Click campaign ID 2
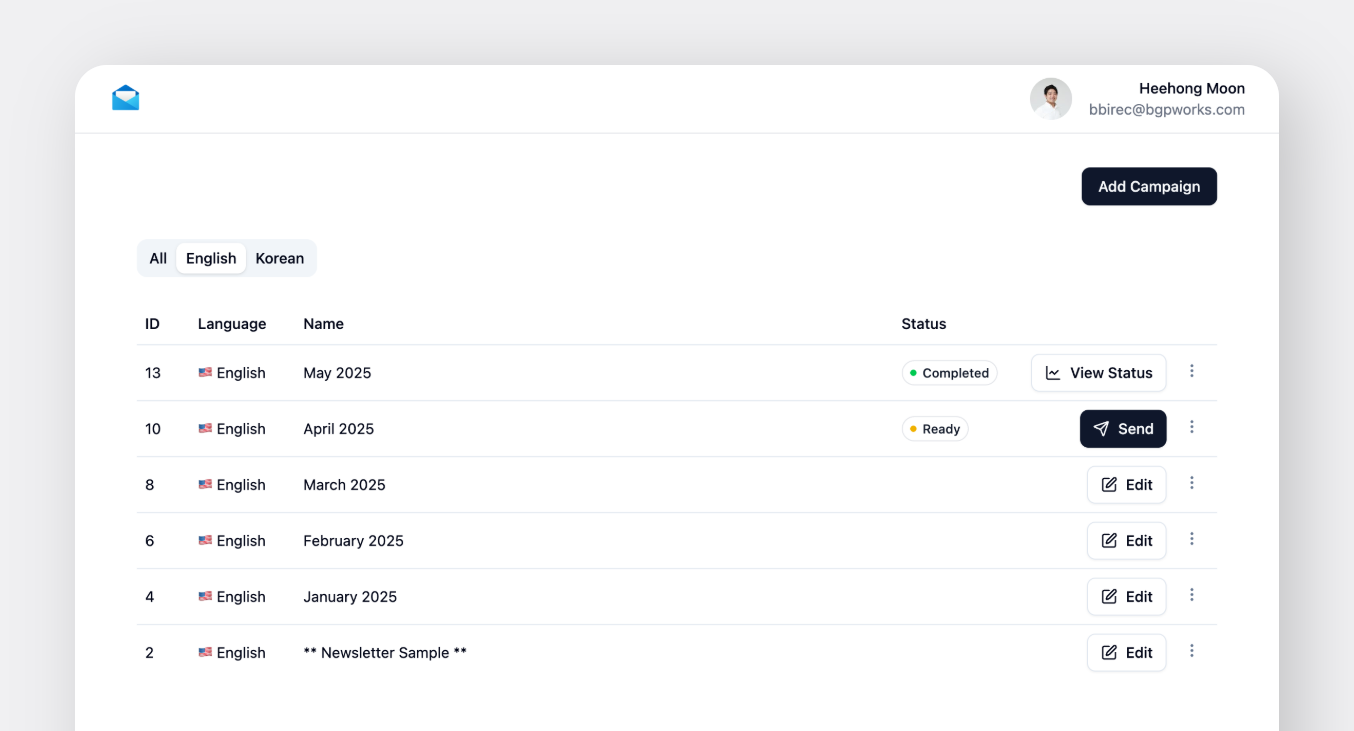The image size is (1354, 731). click(150, 653)
